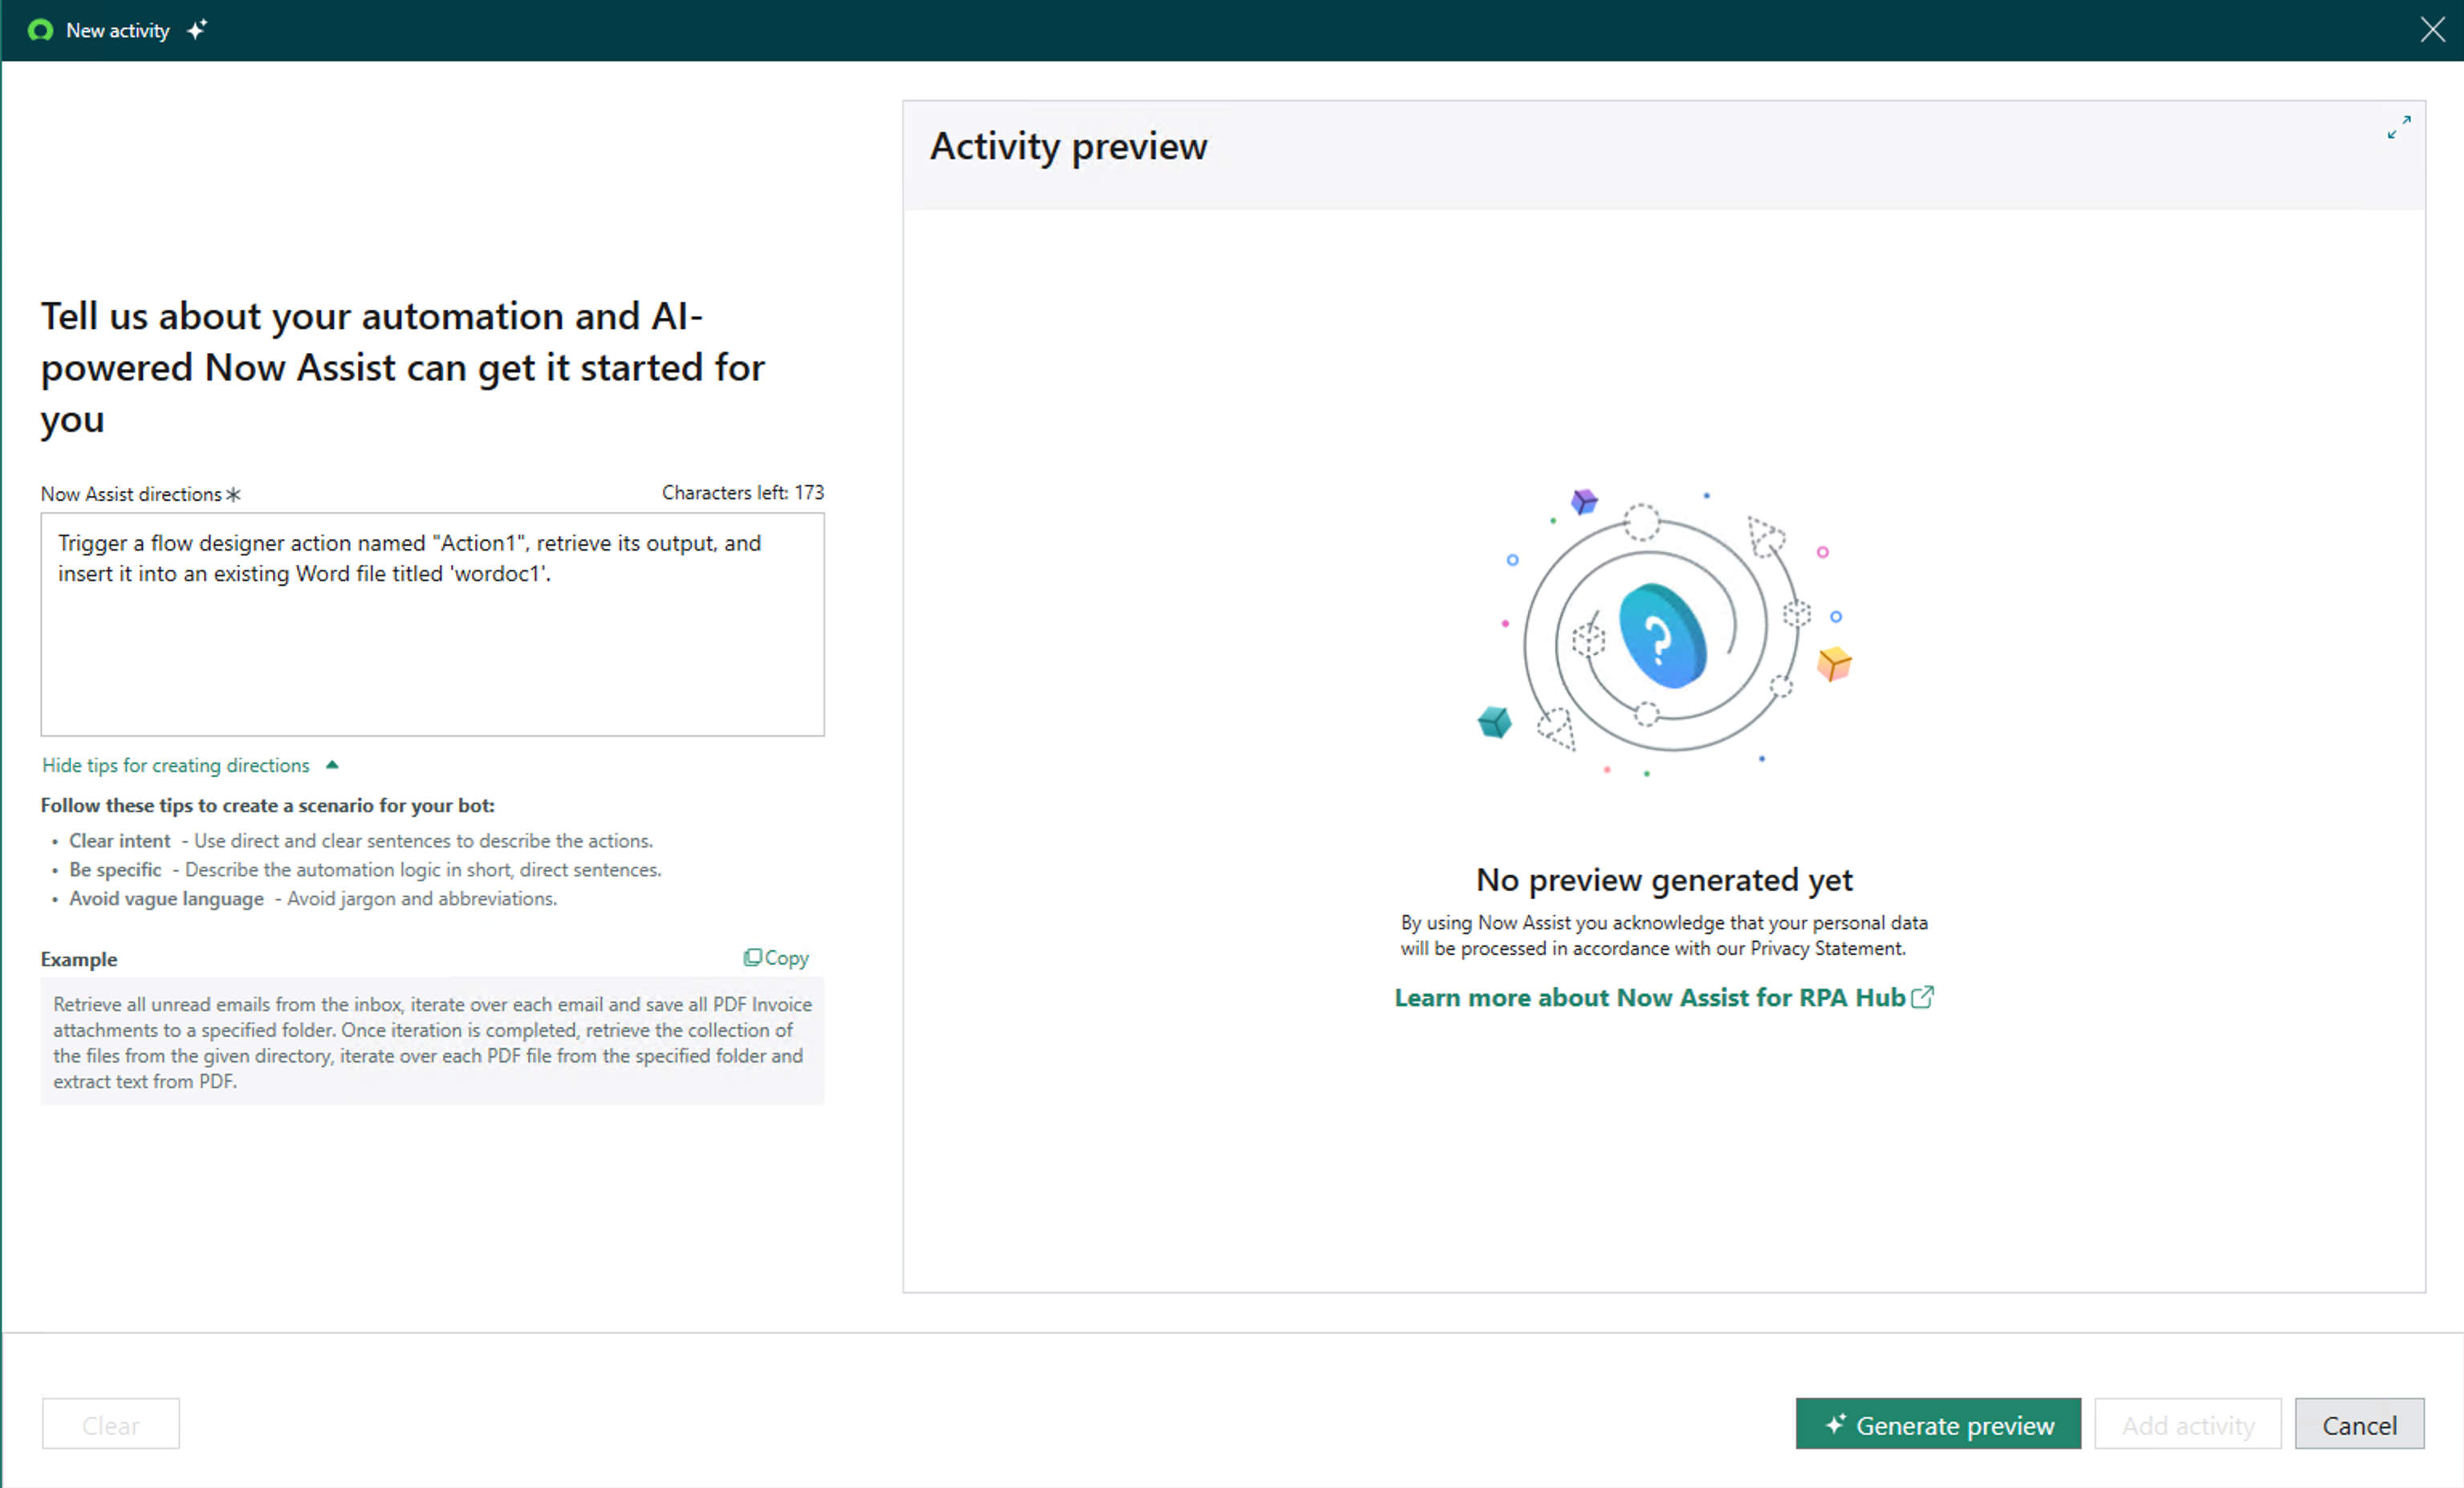Click the example text starting 'Retrieve all unread emails'
Screen dimensions: 2464x1488
coord(432,1042)
